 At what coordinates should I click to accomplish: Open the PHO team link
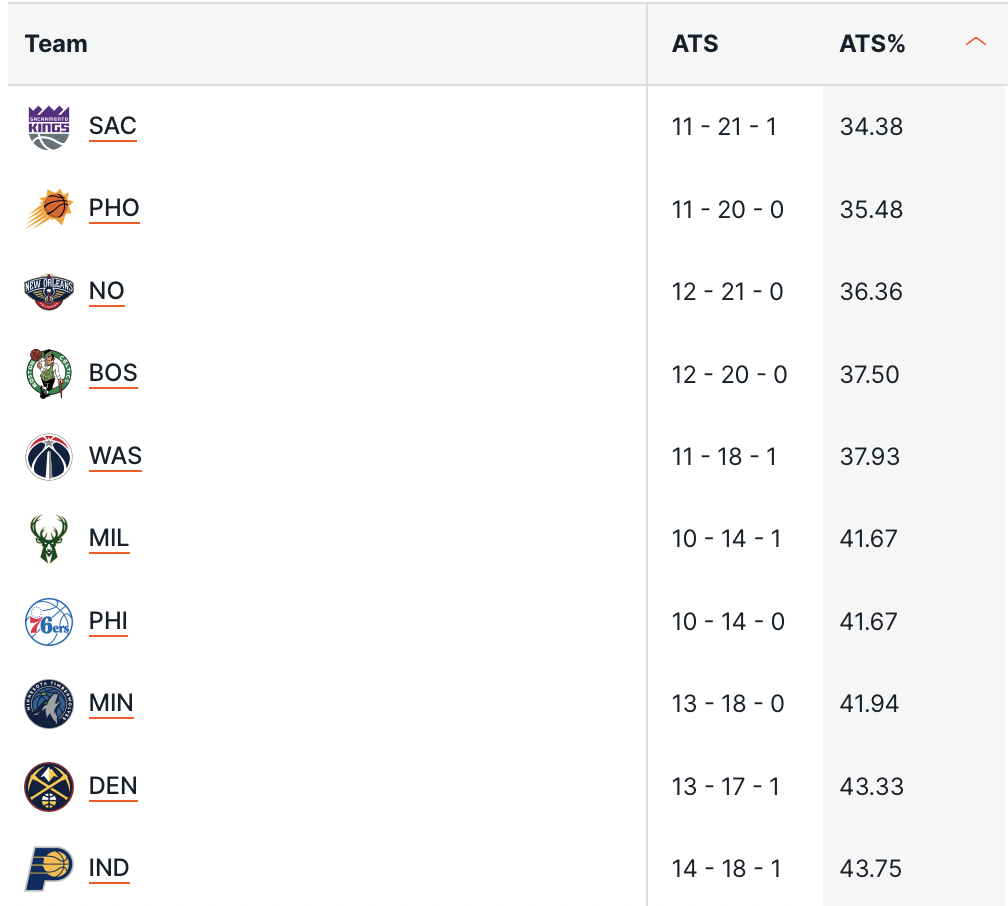point(114,208)
